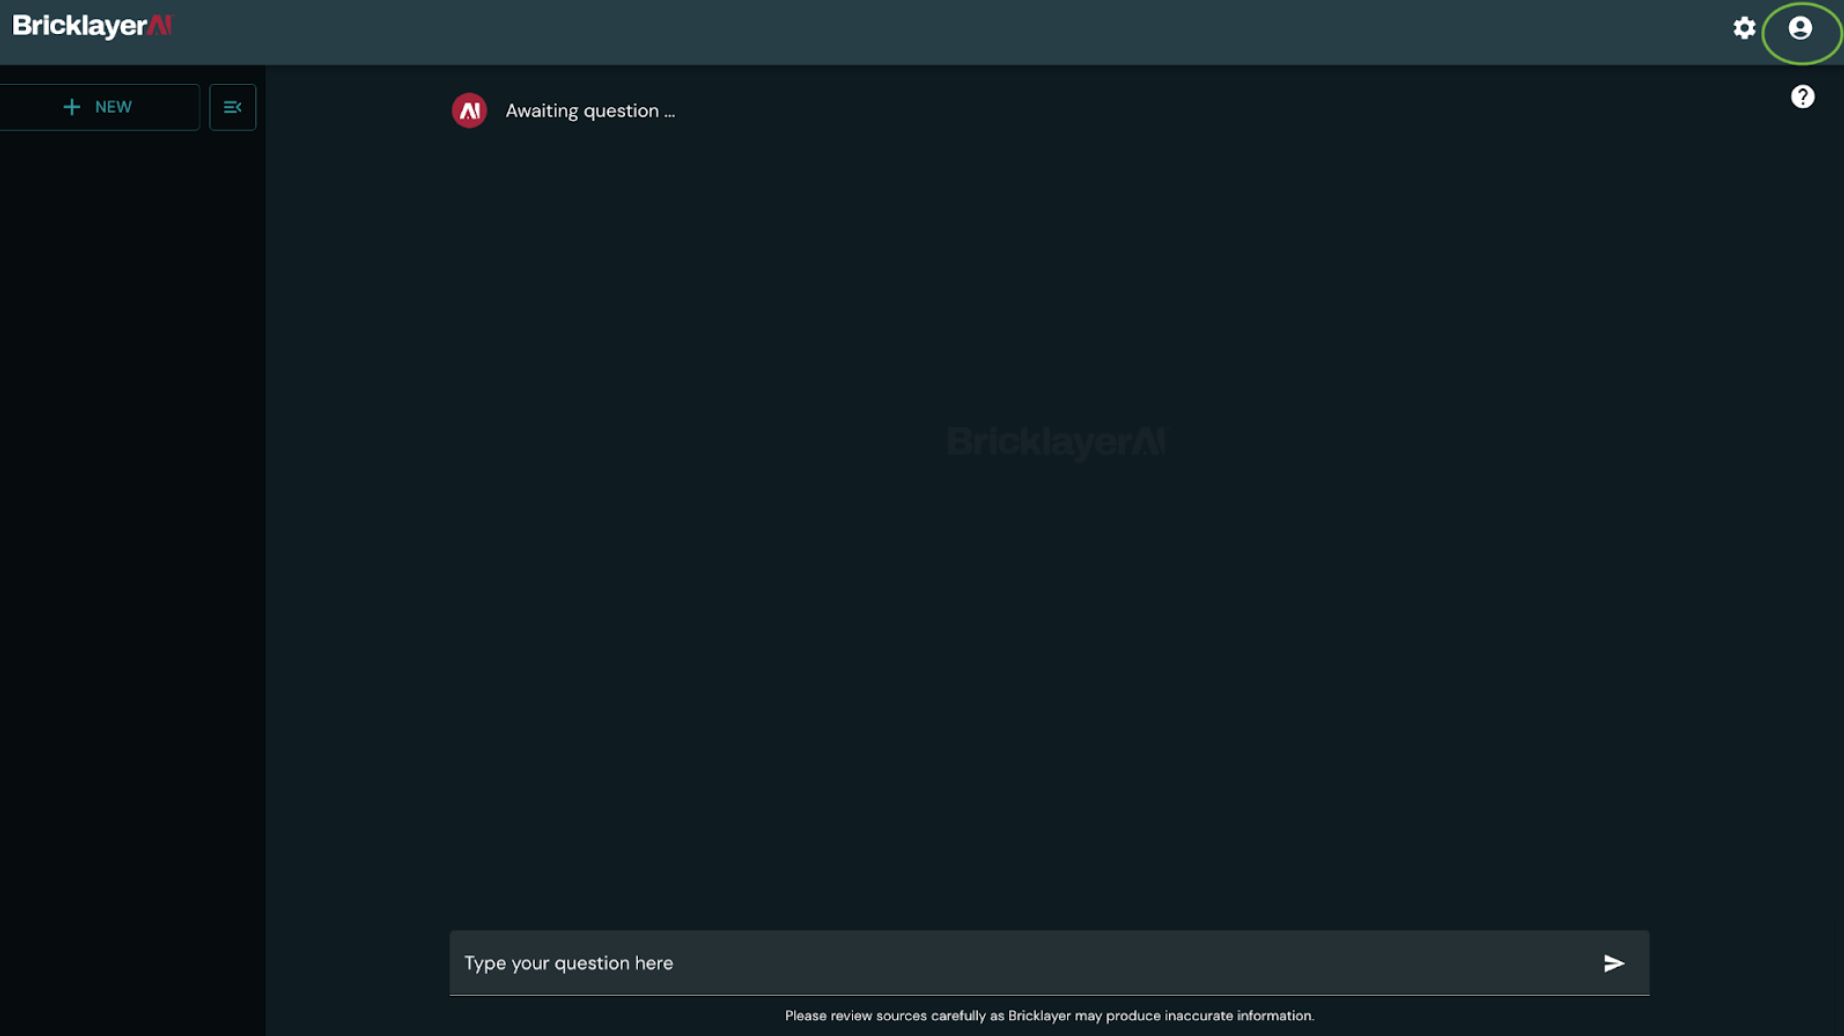This screenshot has height=1036, width=1844.
Task: Select the red 'AI' portion of the header logo
Action: tap(160, 26)
